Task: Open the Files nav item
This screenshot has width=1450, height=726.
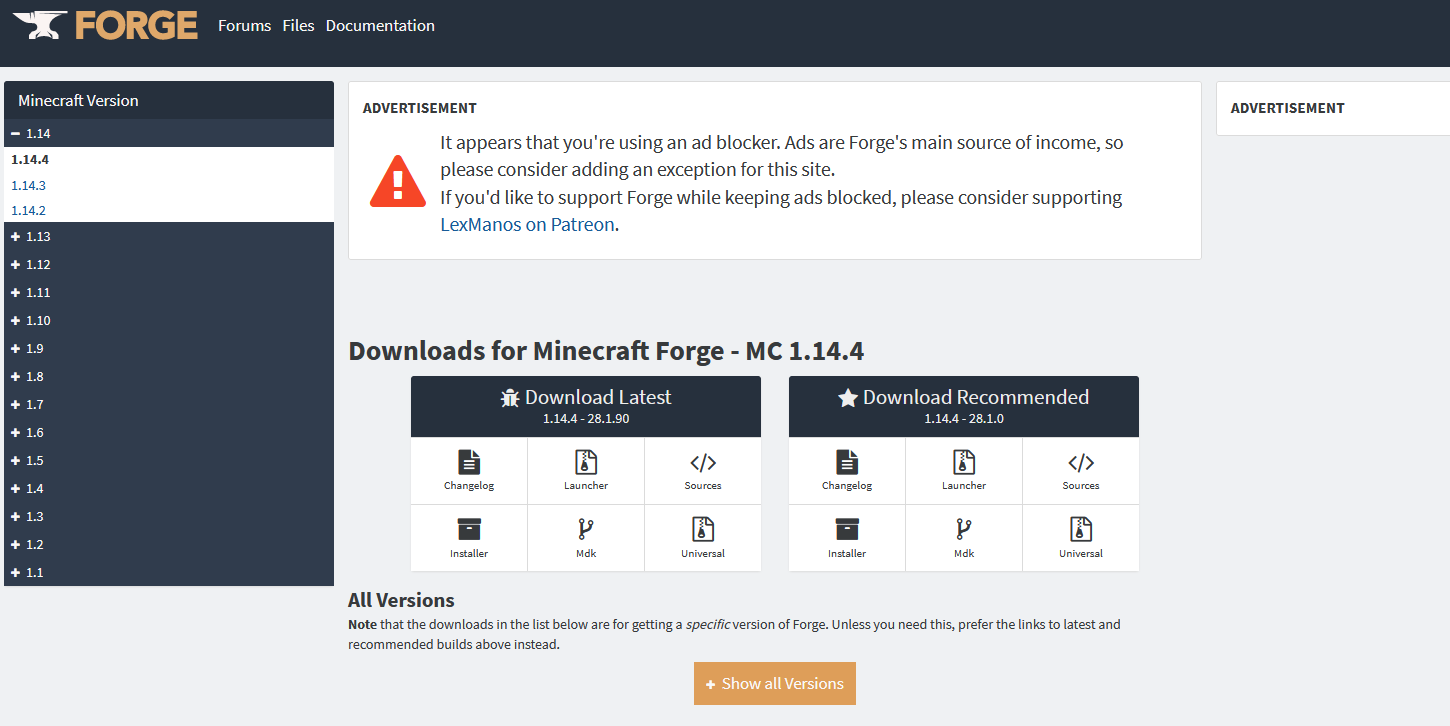Action: point(298,26)
